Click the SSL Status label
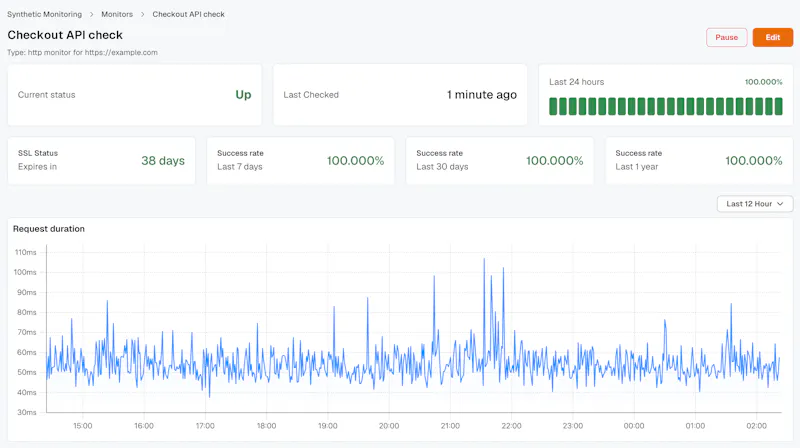The height and width of the screenshot is (448, 800). pyautogui.click(x=38, y=153)
